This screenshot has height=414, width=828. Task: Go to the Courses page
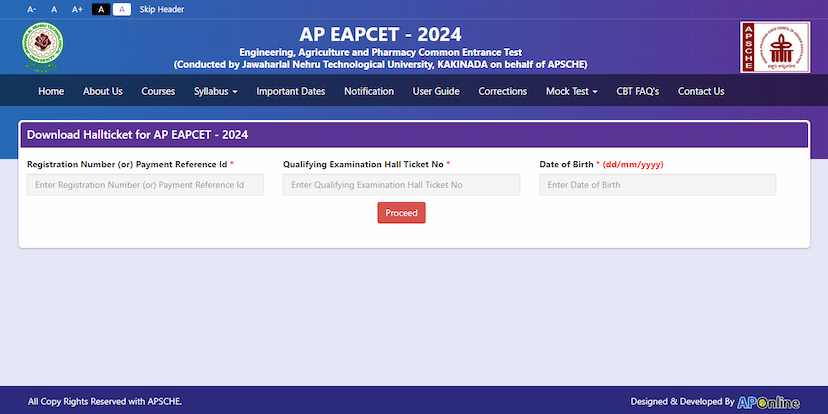click(158, 91)
